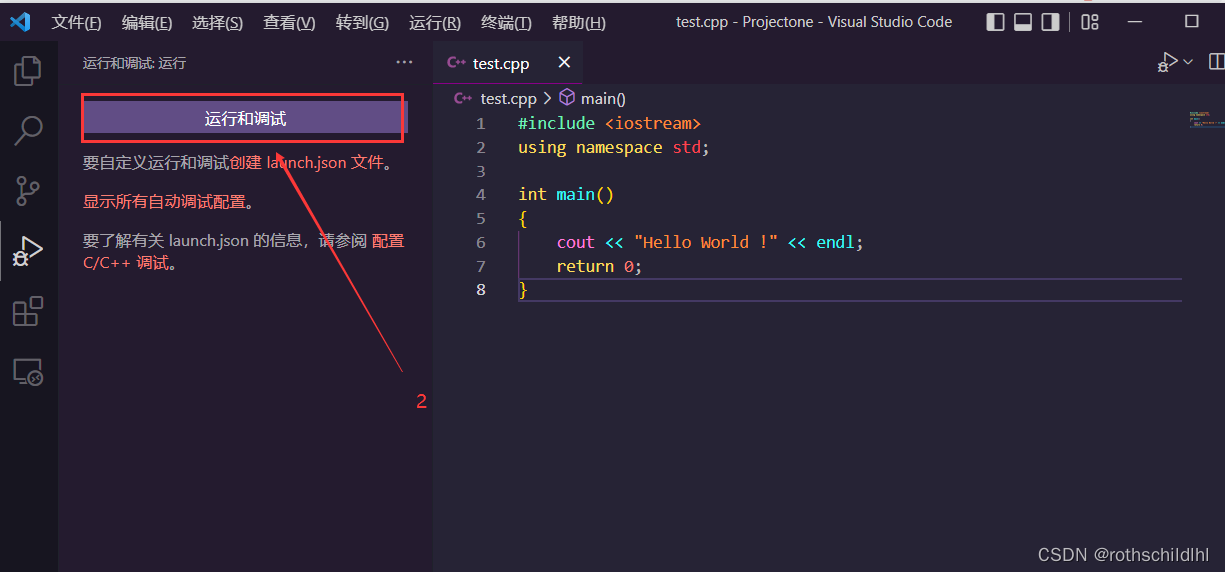Click the code minimap
Screen dimensions: 1225x572
point(1206,118)
